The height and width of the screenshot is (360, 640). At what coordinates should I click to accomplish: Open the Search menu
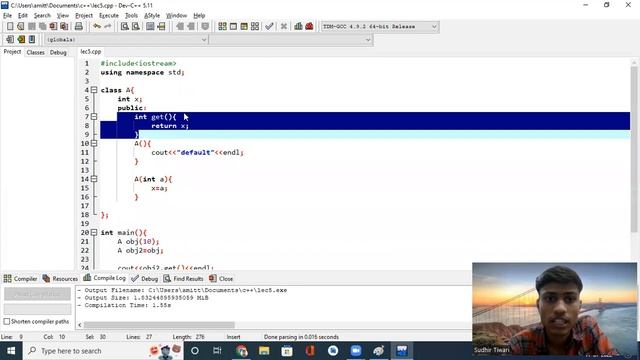(42, 16)
